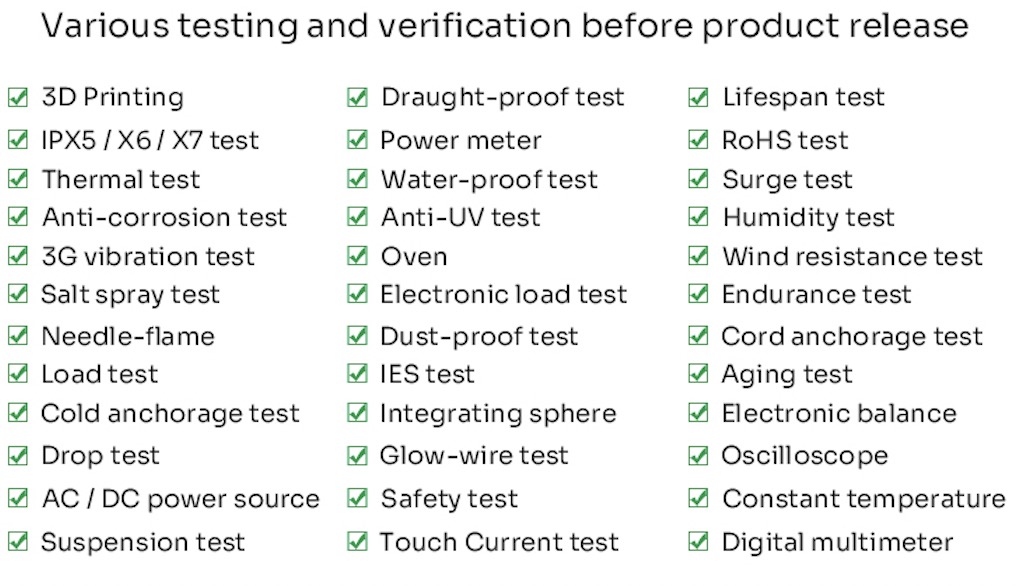Image resolution: width=1020 pixels, height=586 pixels.
Task: Toggle Salt spray test checkbox
Action: [18, 294]
